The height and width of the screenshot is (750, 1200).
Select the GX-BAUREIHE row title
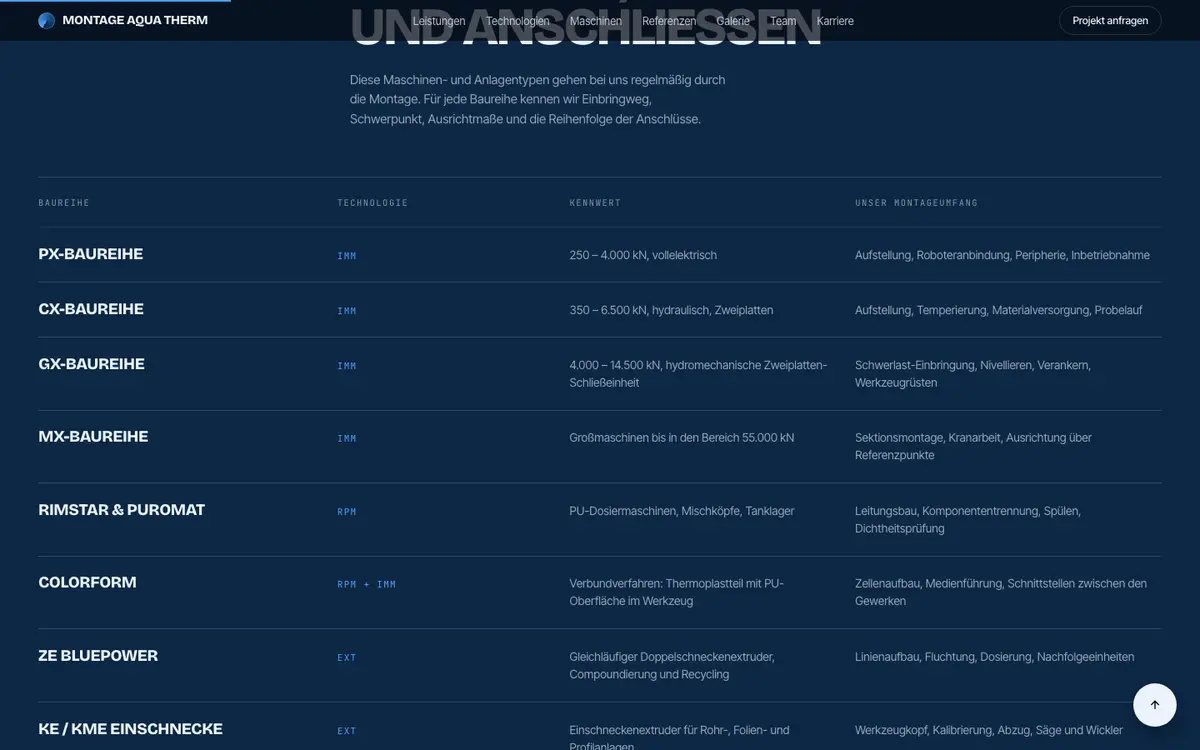[x=92, y=364]
